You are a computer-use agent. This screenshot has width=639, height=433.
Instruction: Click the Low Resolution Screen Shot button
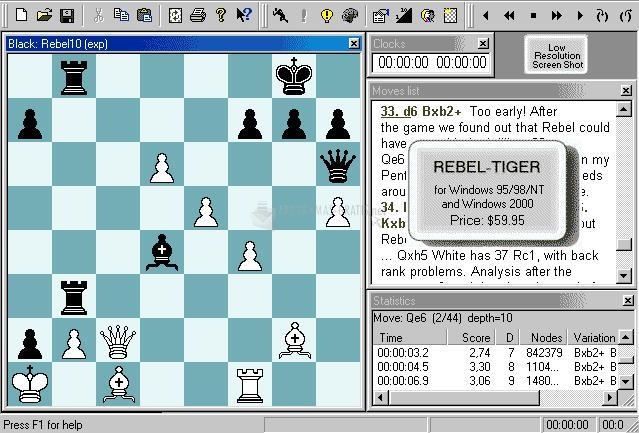point(557,55)
